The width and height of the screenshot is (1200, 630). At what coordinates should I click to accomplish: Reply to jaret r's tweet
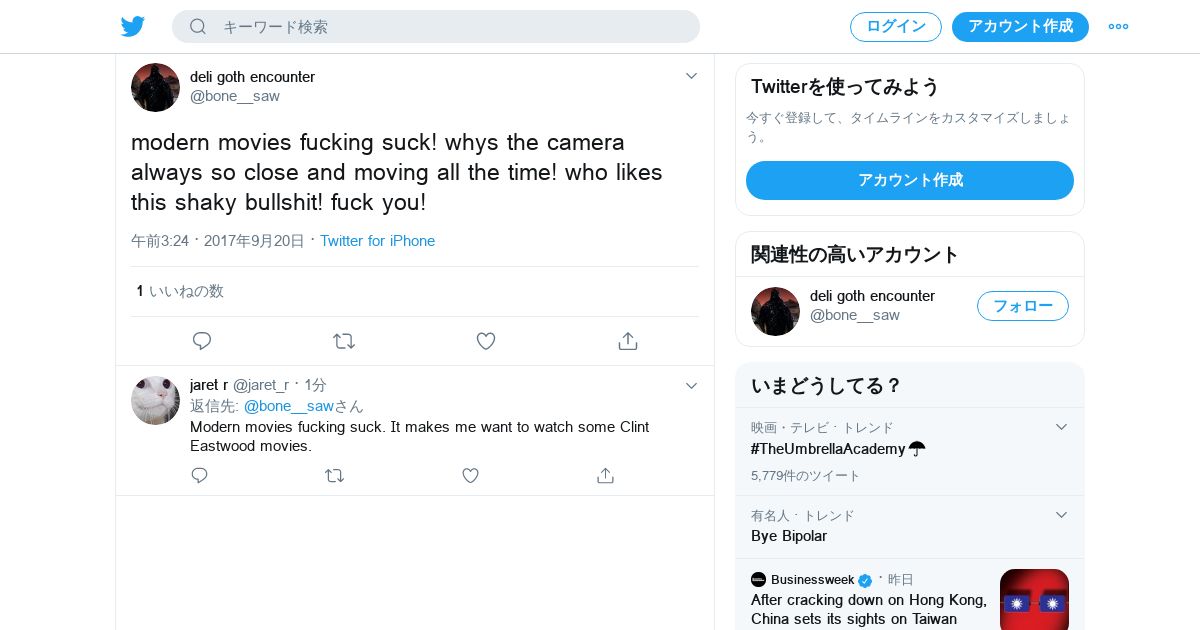click(200, 475)
